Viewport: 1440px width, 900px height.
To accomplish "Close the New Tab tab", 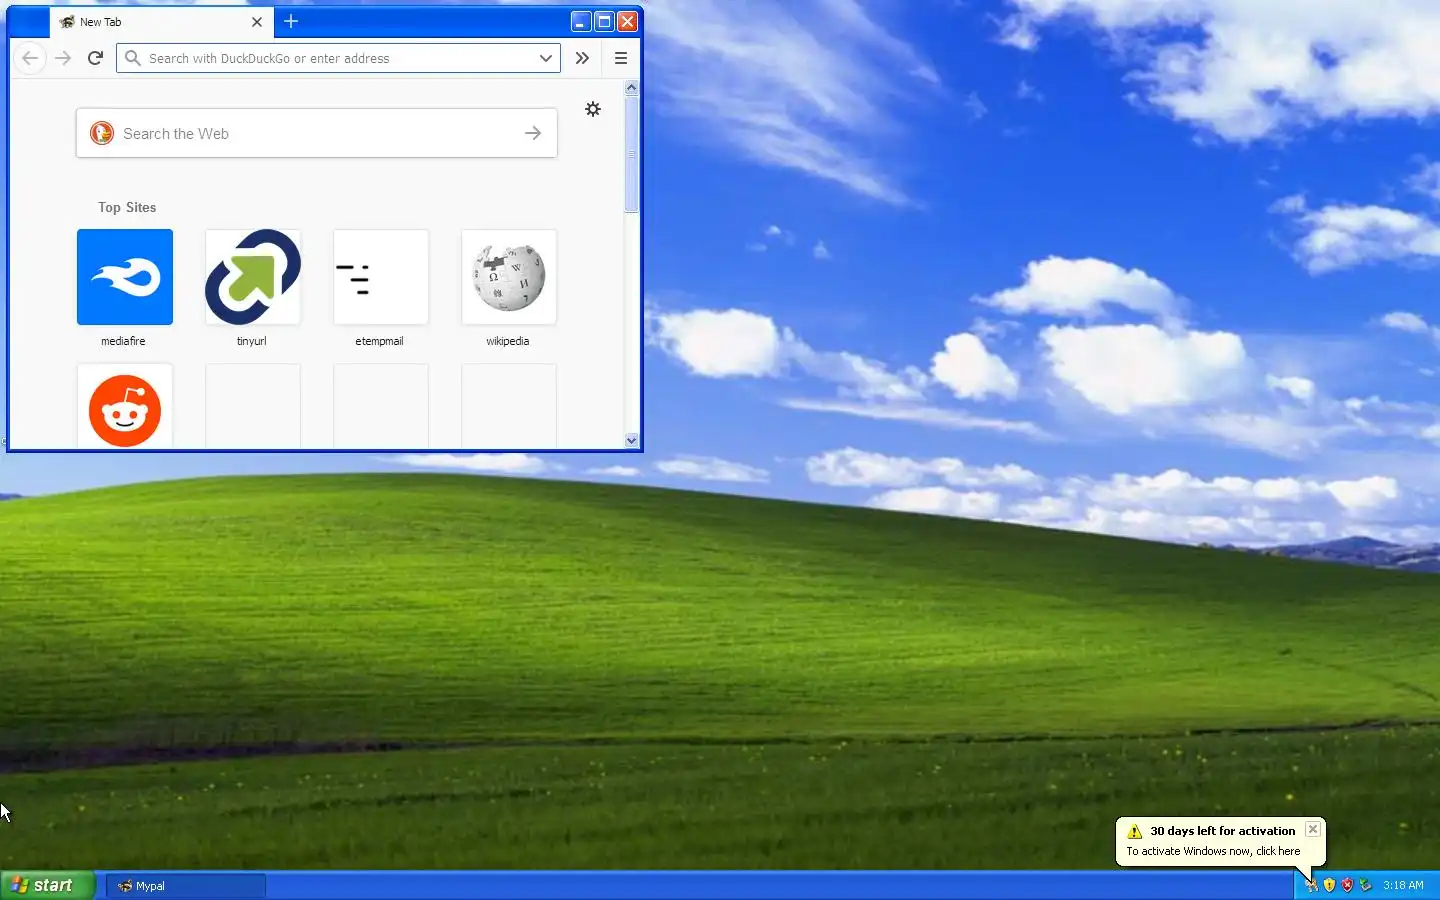I will pos(257,22).
